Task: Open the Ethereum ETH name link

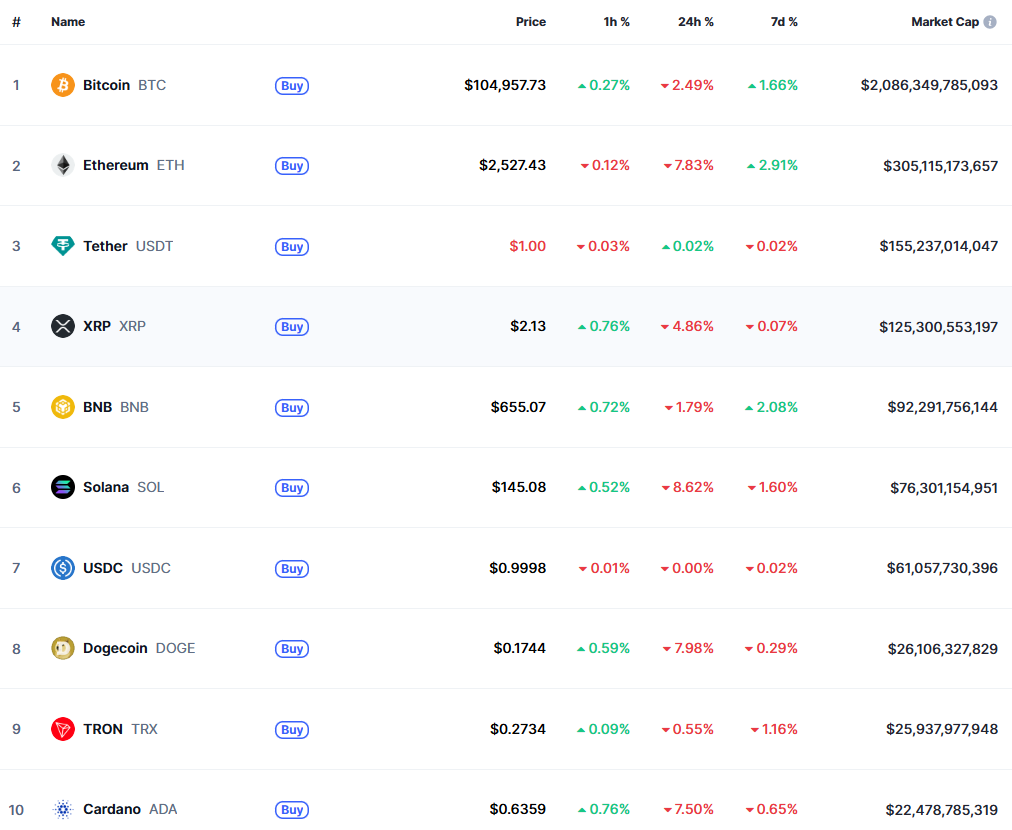Action: point(116,165)
